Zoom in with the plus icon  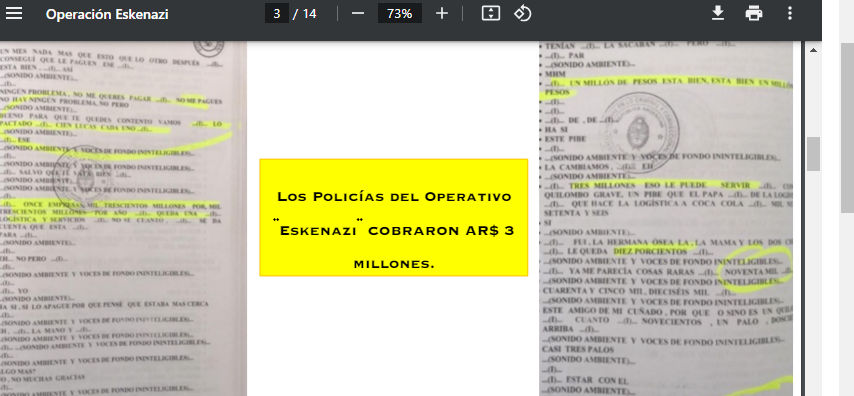pos(442,14)
